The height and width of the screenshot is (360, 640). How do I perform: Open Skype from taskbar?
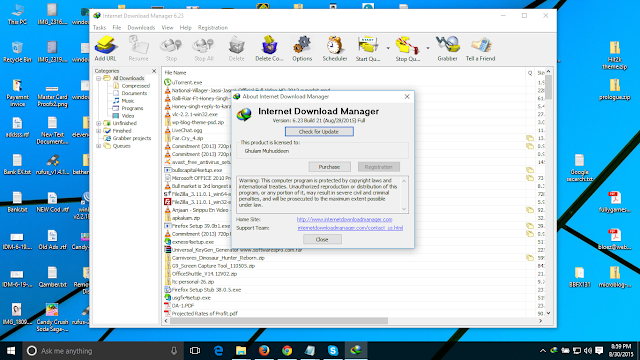[333, 351]
